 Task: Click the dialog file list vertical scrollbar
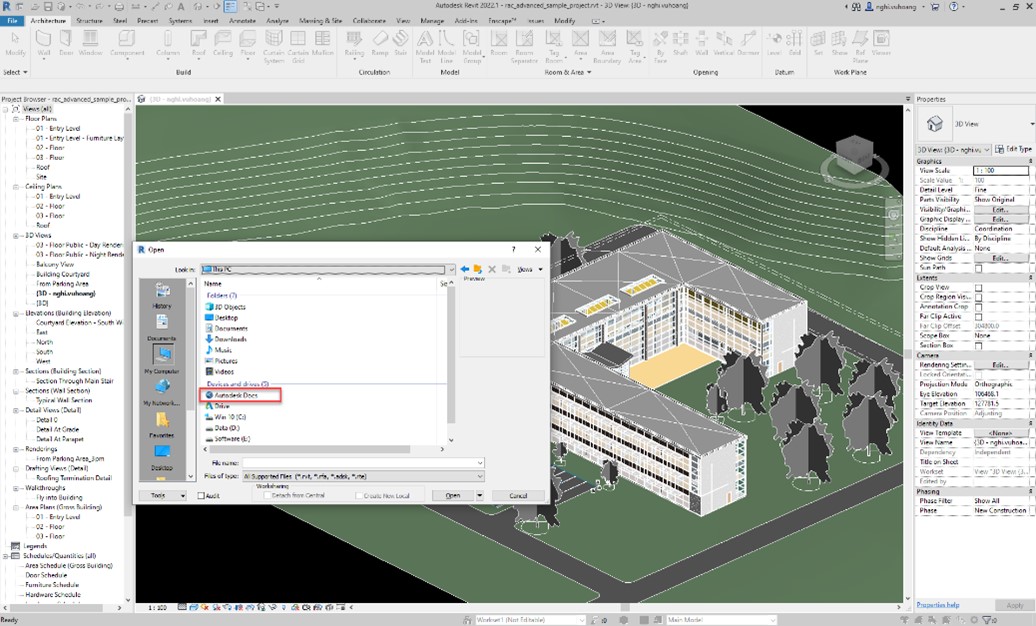click(x=451, y=361)
